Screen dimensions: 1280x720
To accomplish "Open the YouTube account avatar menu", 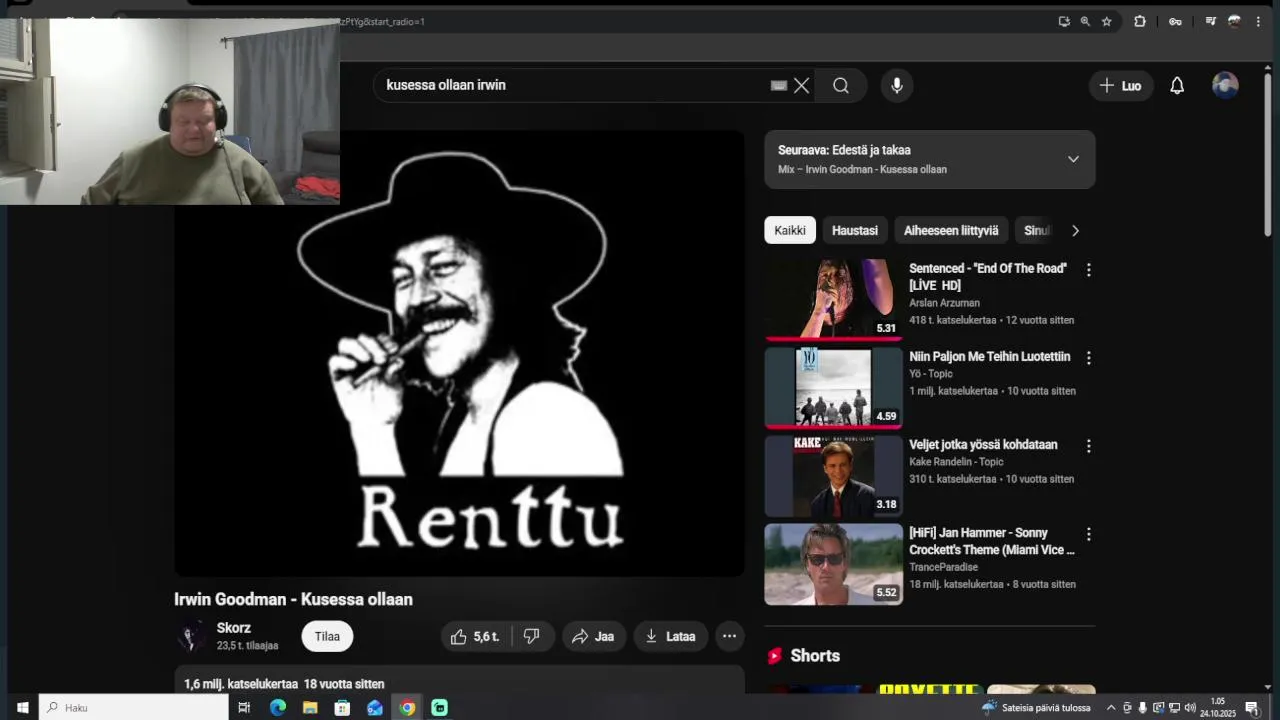I will point(1225,86).
